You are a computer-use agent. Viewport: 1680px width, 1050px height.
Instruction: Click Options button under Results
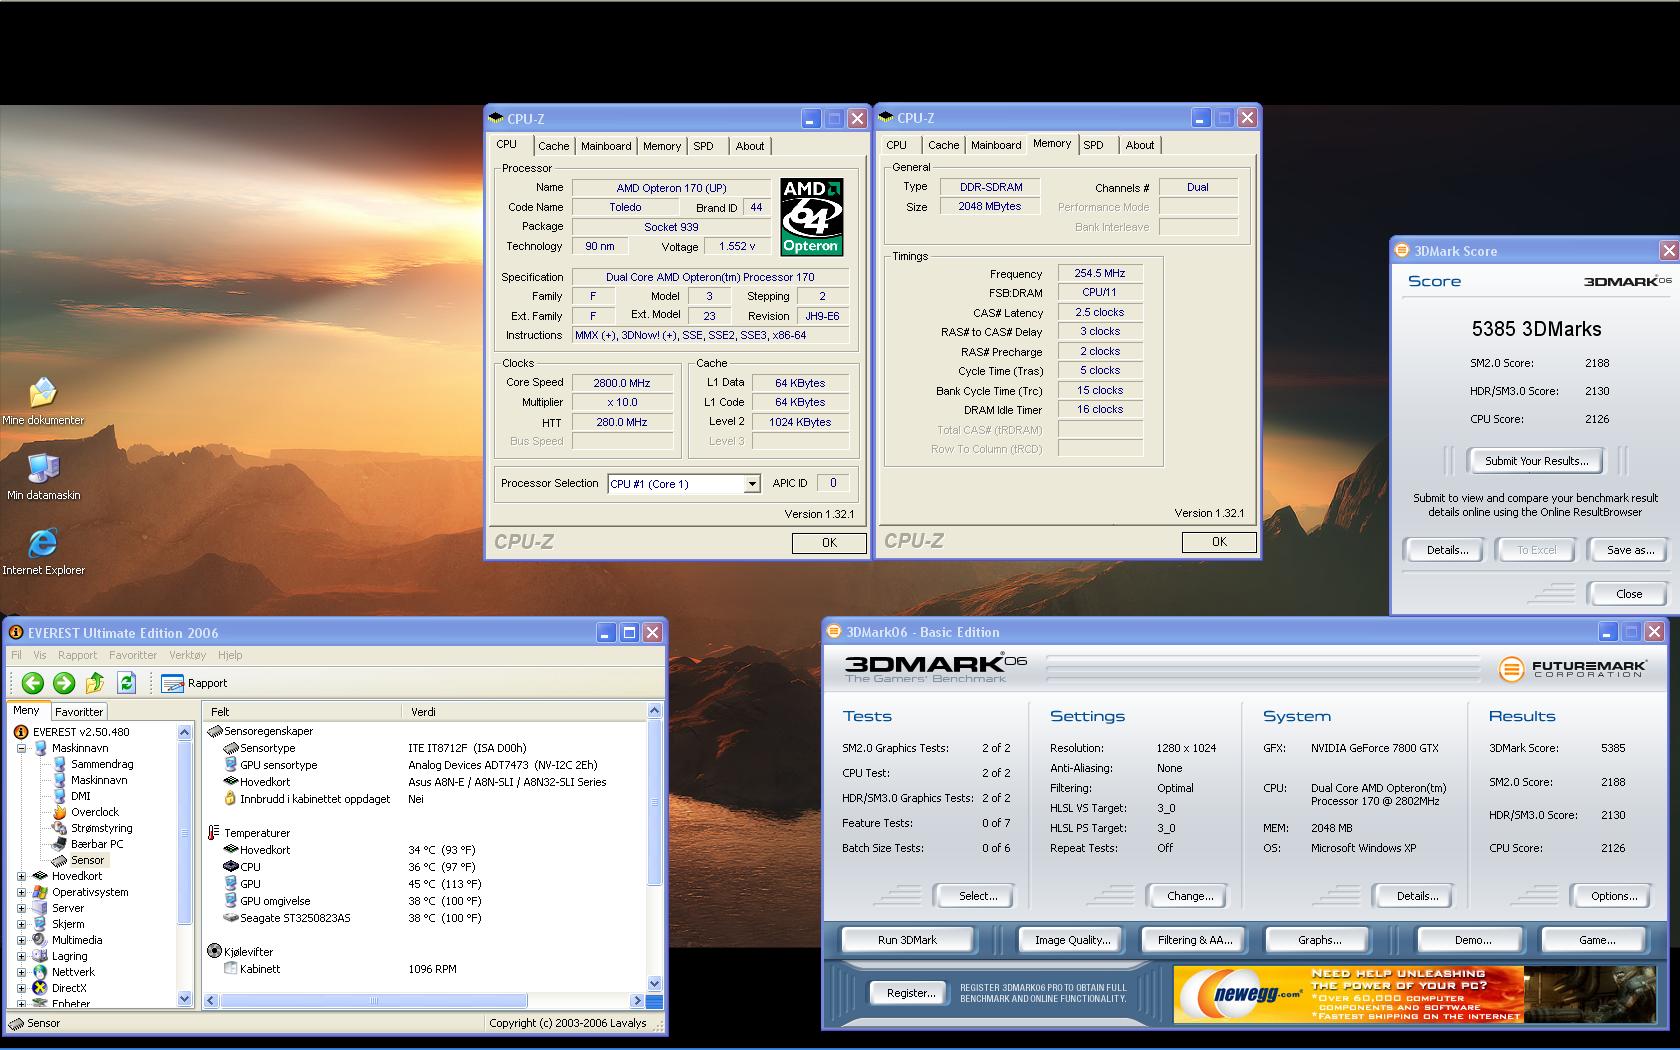click(1613, 896)
